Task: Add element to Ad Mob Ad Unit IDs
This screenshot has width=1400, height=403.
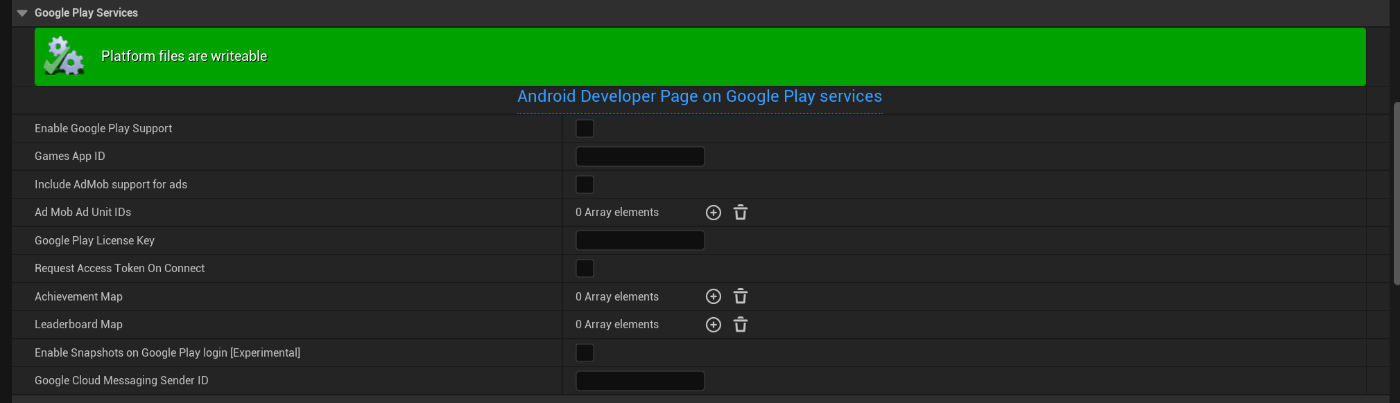Action: (713, 212)
